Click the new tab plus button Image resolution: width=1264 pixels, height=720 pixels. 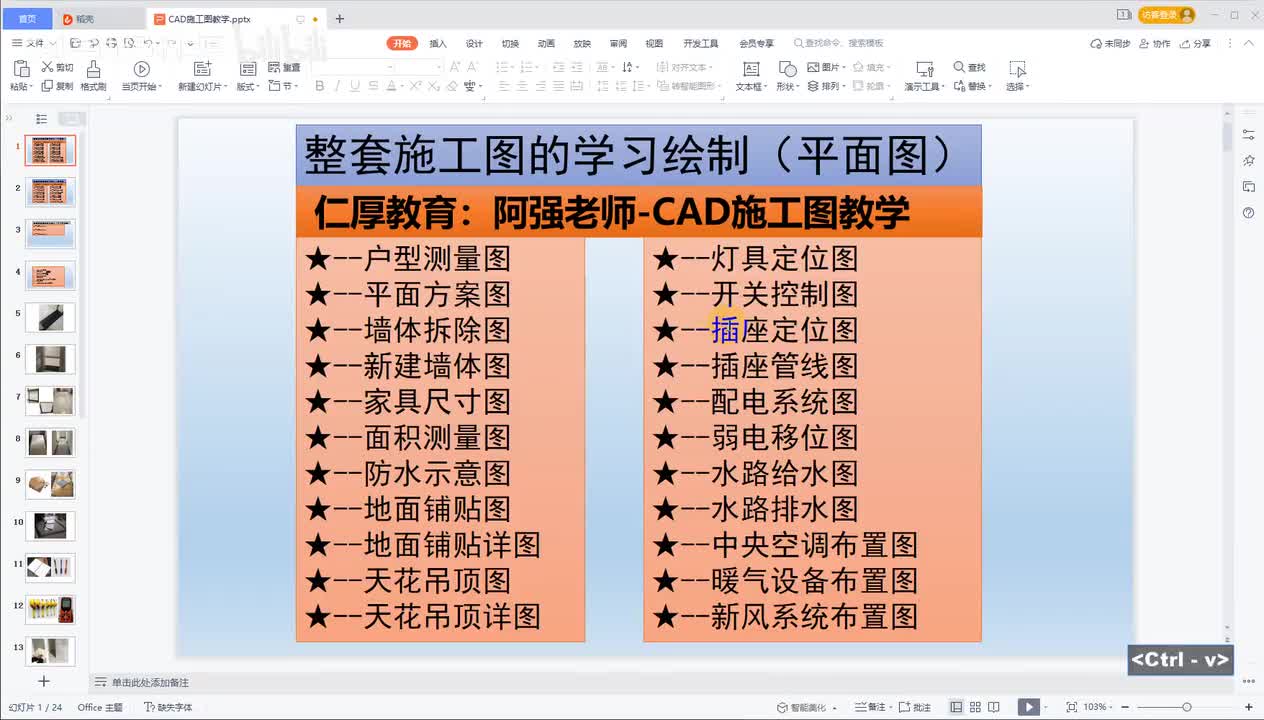pyautogui.click(x=340, y=18)
